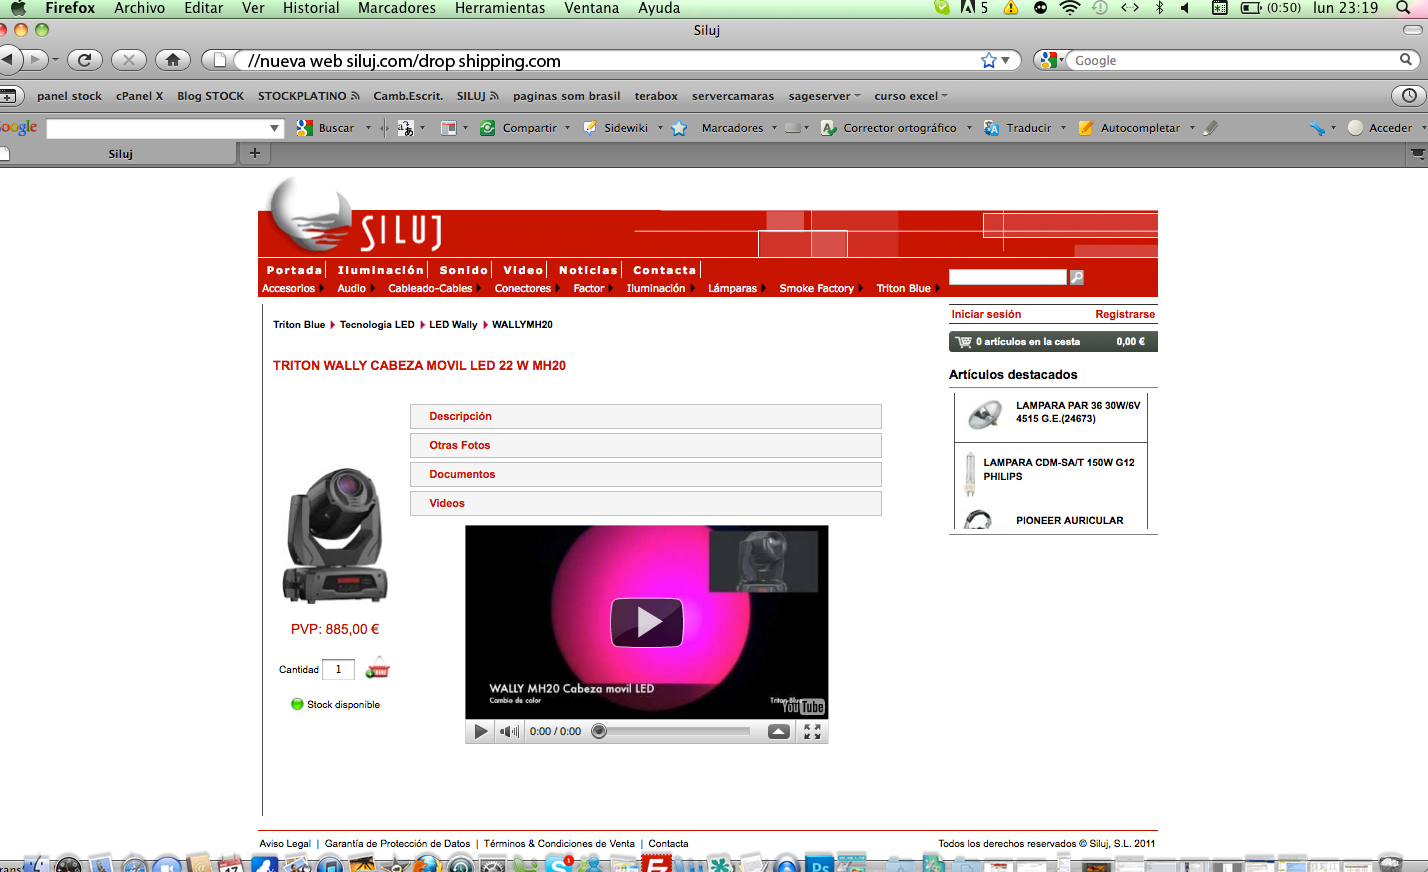Open the Herramientas menu

point(500,8)
